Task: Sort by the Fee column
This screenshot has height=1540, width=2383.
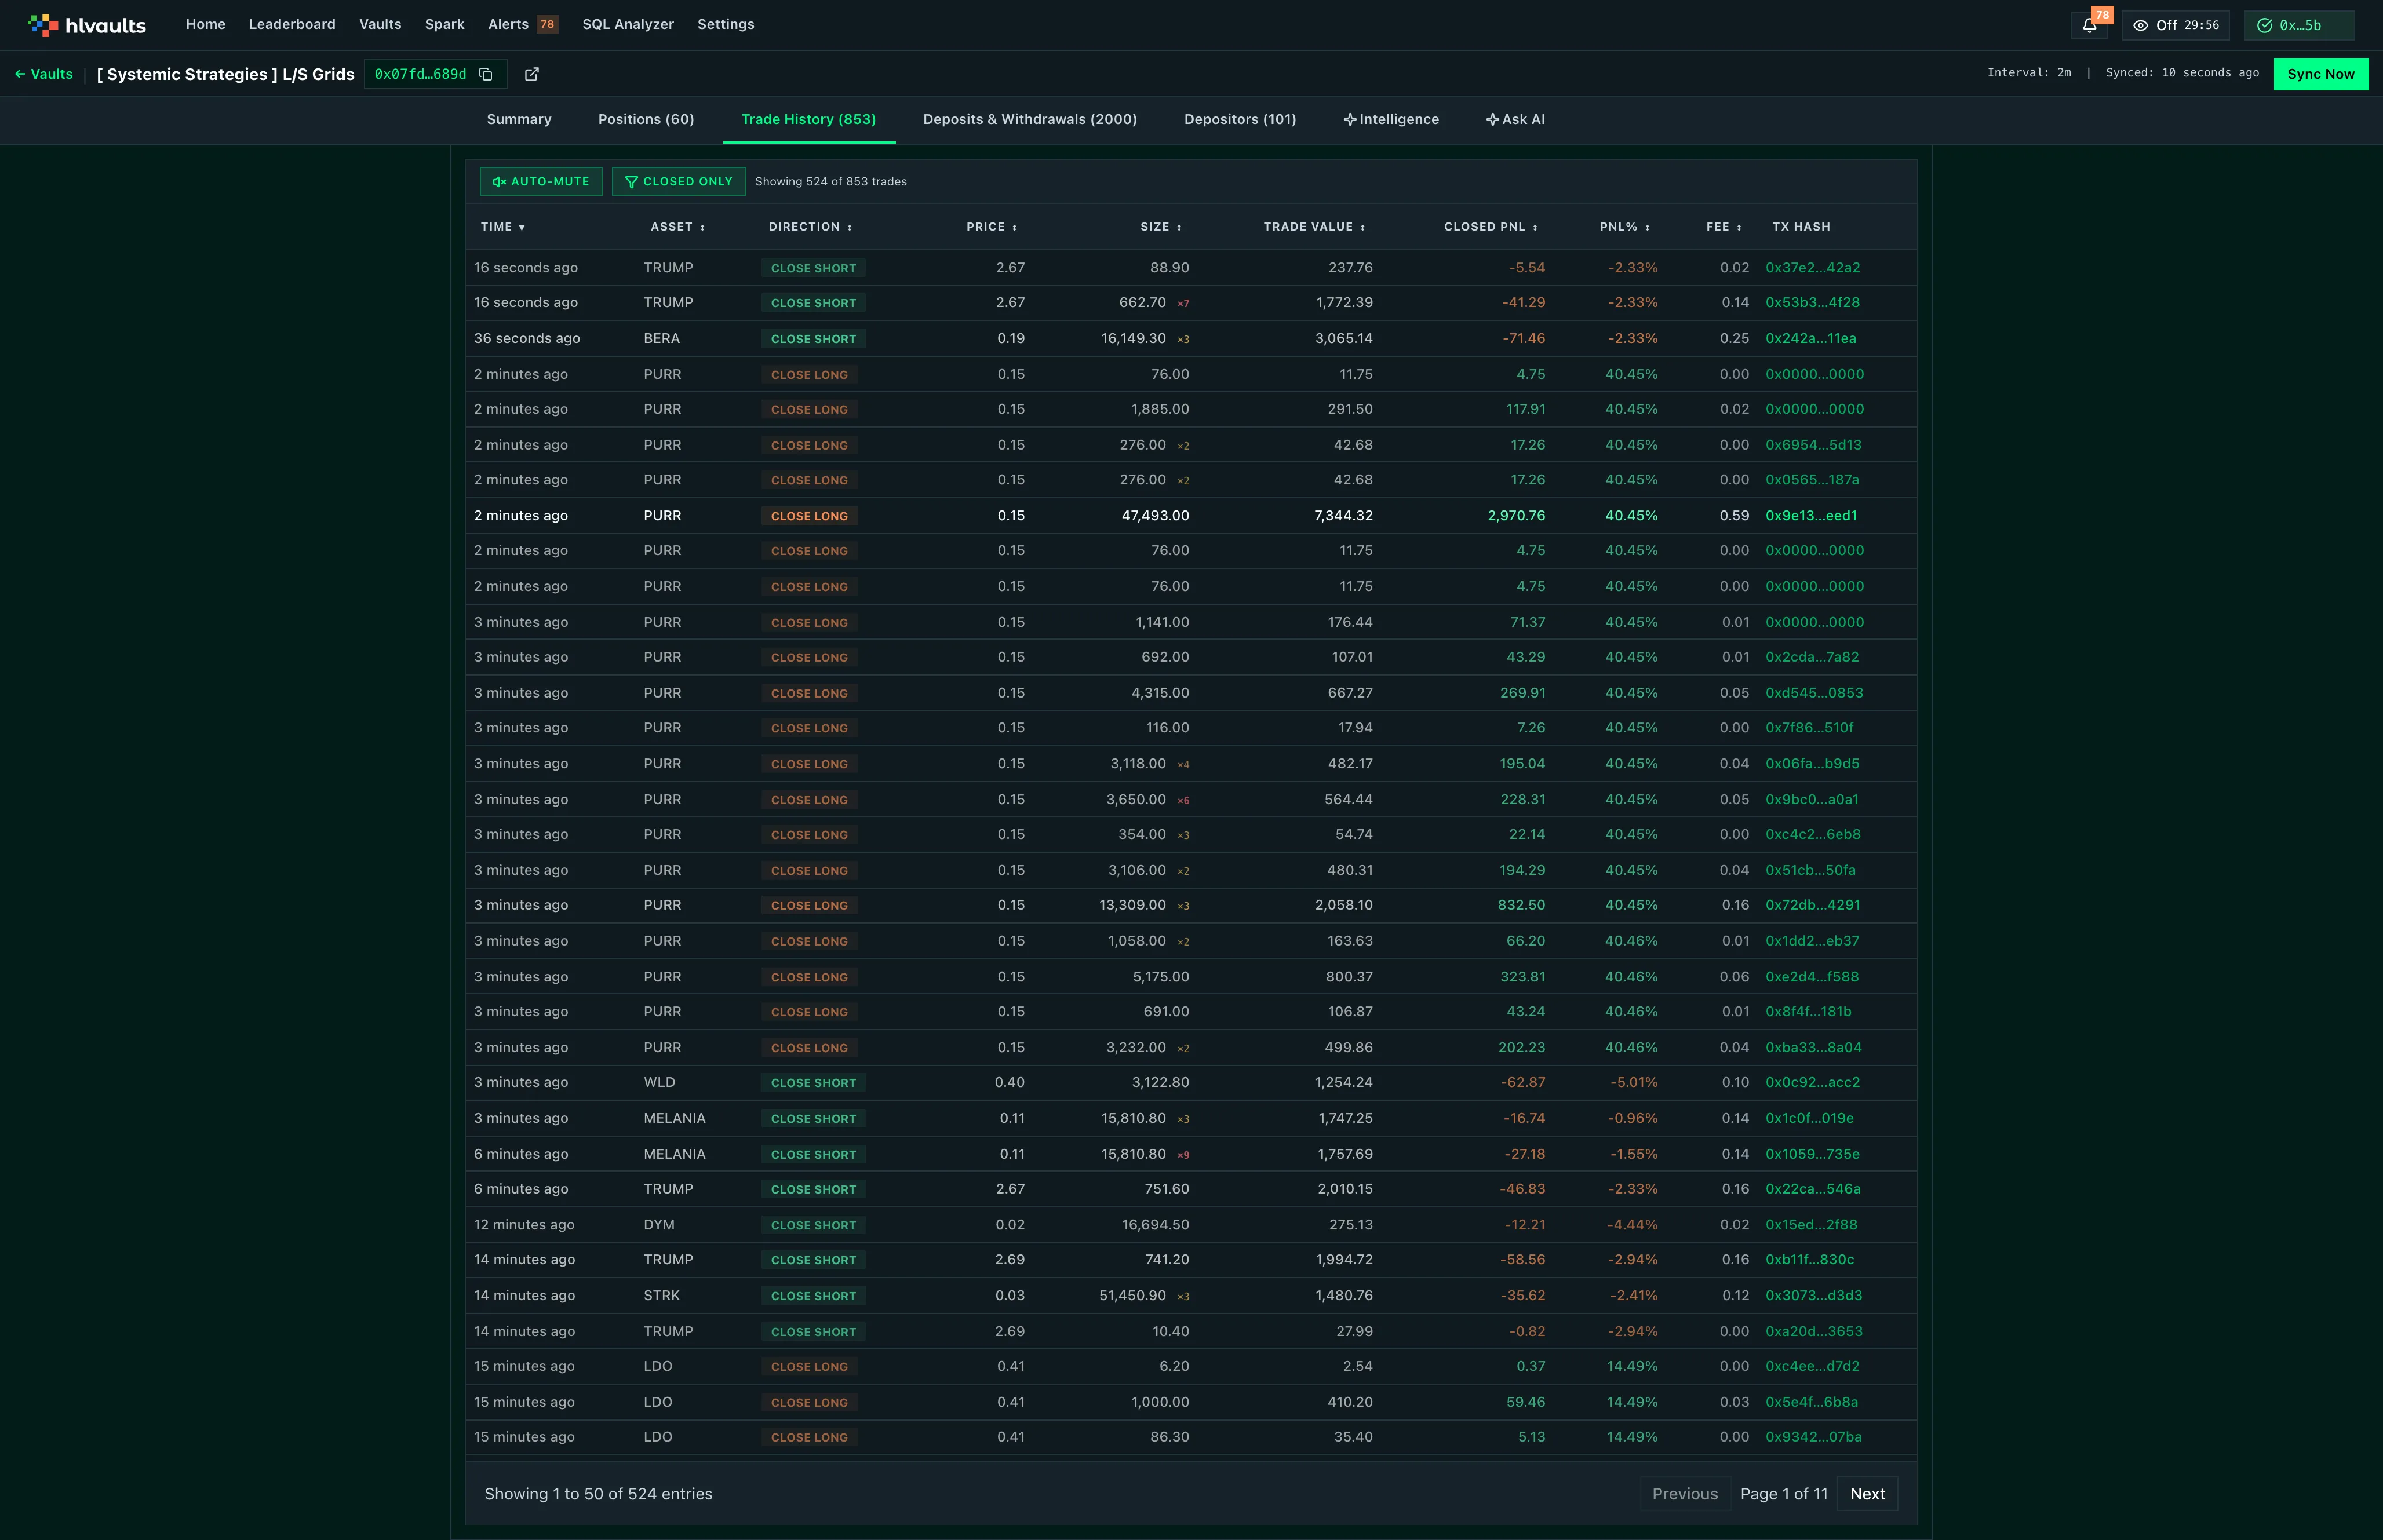Action: tap(1724, 227)
